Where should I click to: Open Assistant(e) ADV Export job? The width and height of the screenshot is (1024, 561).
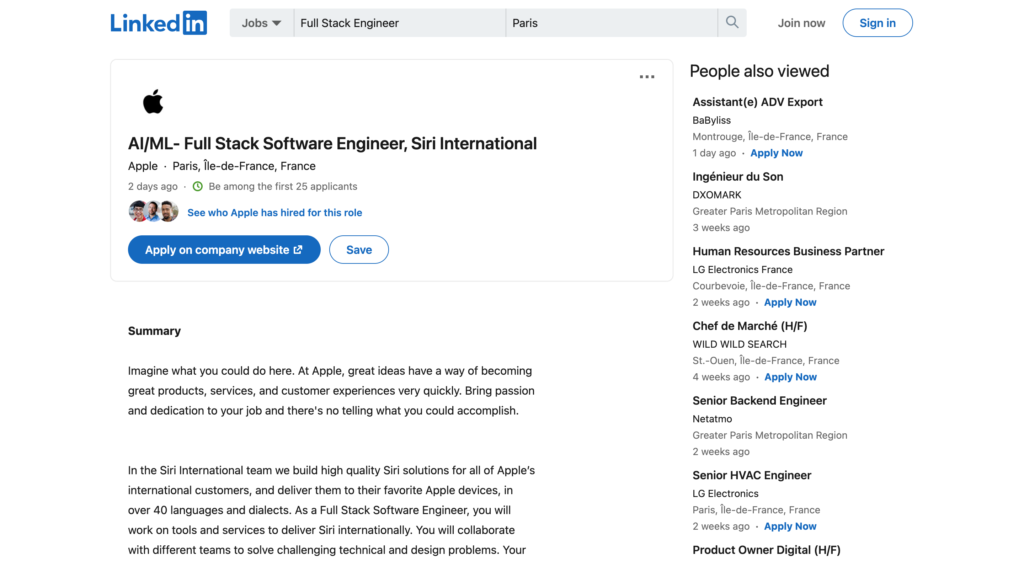(x=757, y=102)
